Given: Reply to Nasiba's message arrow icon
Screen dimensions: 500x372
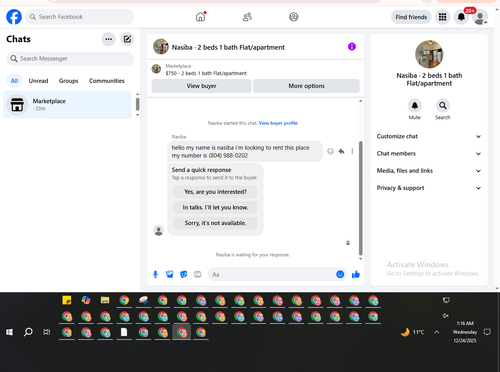Looking at the screenshot, I should pyautogui.click(x=341, y=151).
